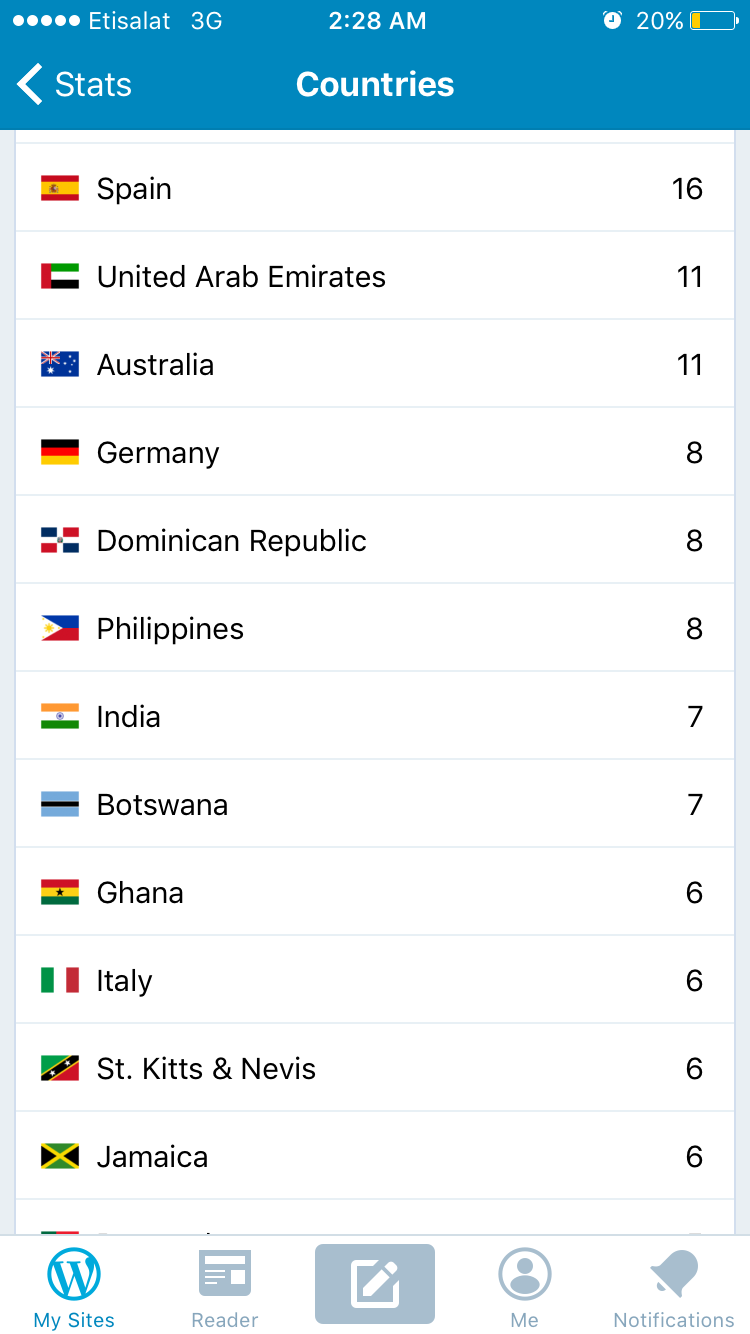Tap the alarm clock status icon

click(x=612, y=21)
